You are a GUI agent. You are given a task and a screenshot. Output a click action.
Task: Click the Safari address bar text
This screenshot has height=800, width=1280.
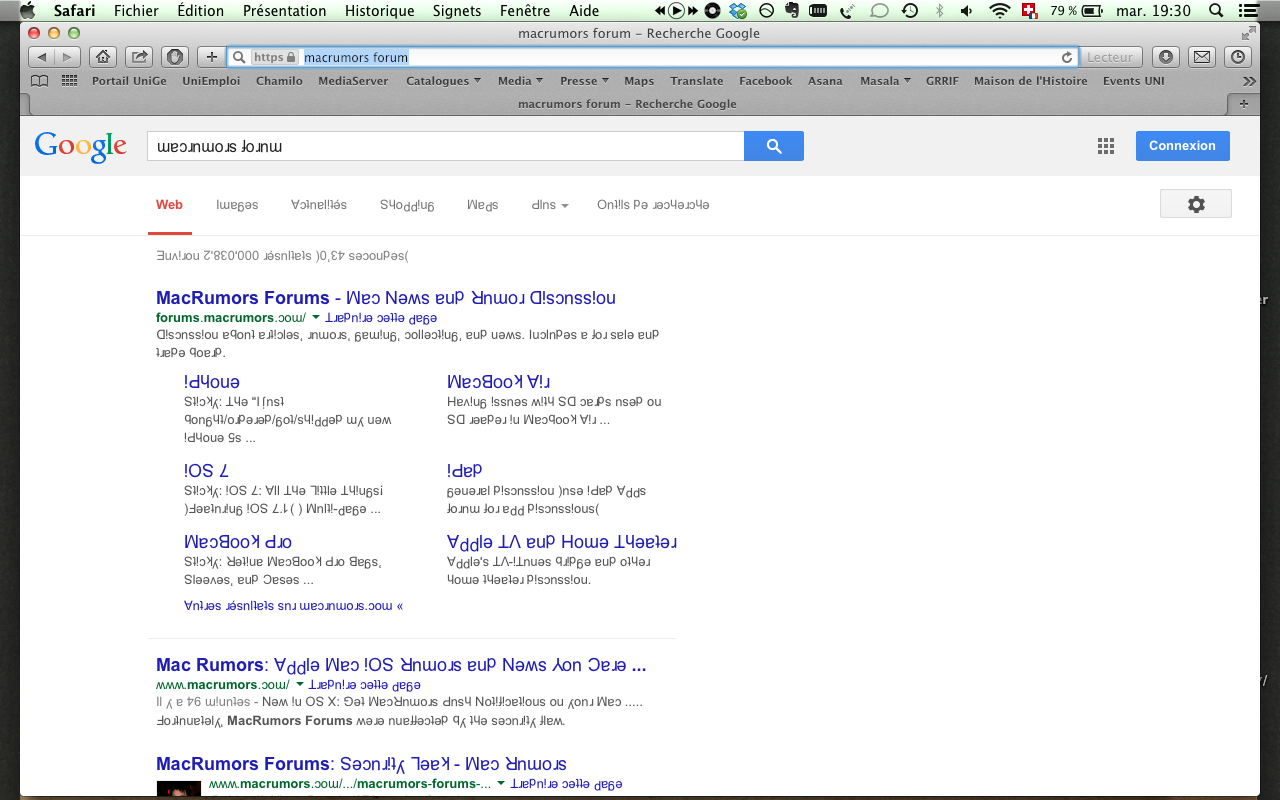click(x=356, y=57)
